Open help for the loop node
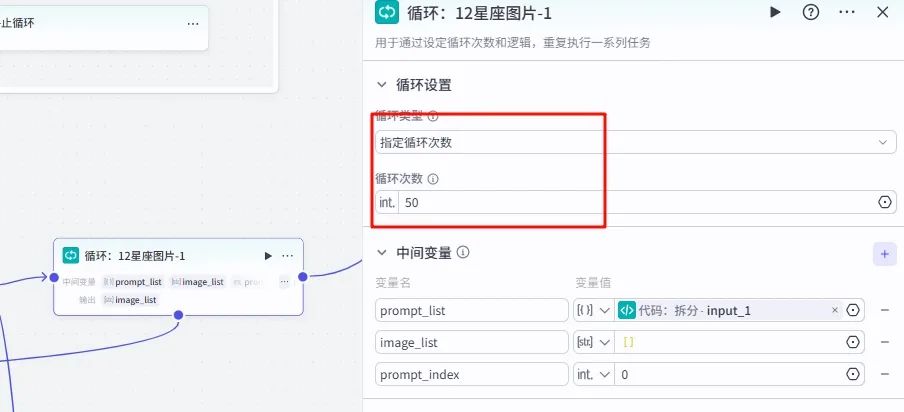 point(811,12)
